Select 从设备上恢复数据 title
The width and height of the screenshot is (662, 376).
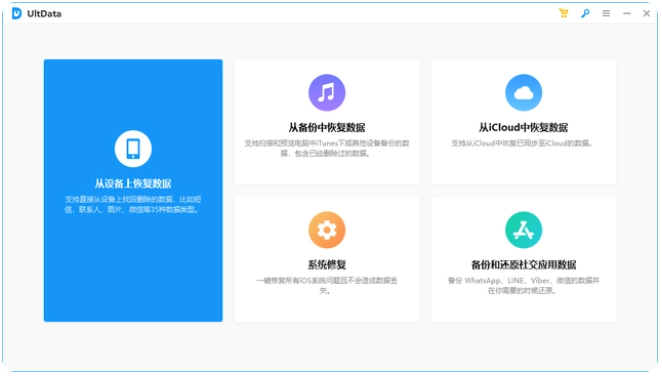pos(133,184)
